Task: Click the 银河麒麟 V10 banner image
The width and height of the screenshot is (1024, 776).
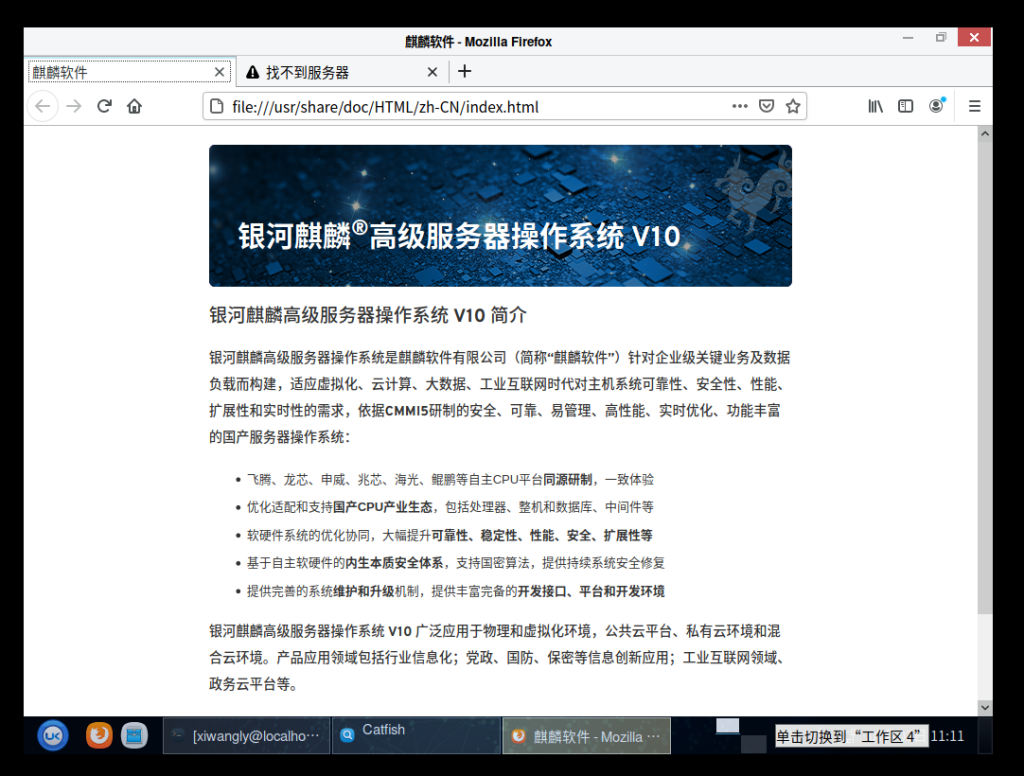Action: tap(500, 216)
